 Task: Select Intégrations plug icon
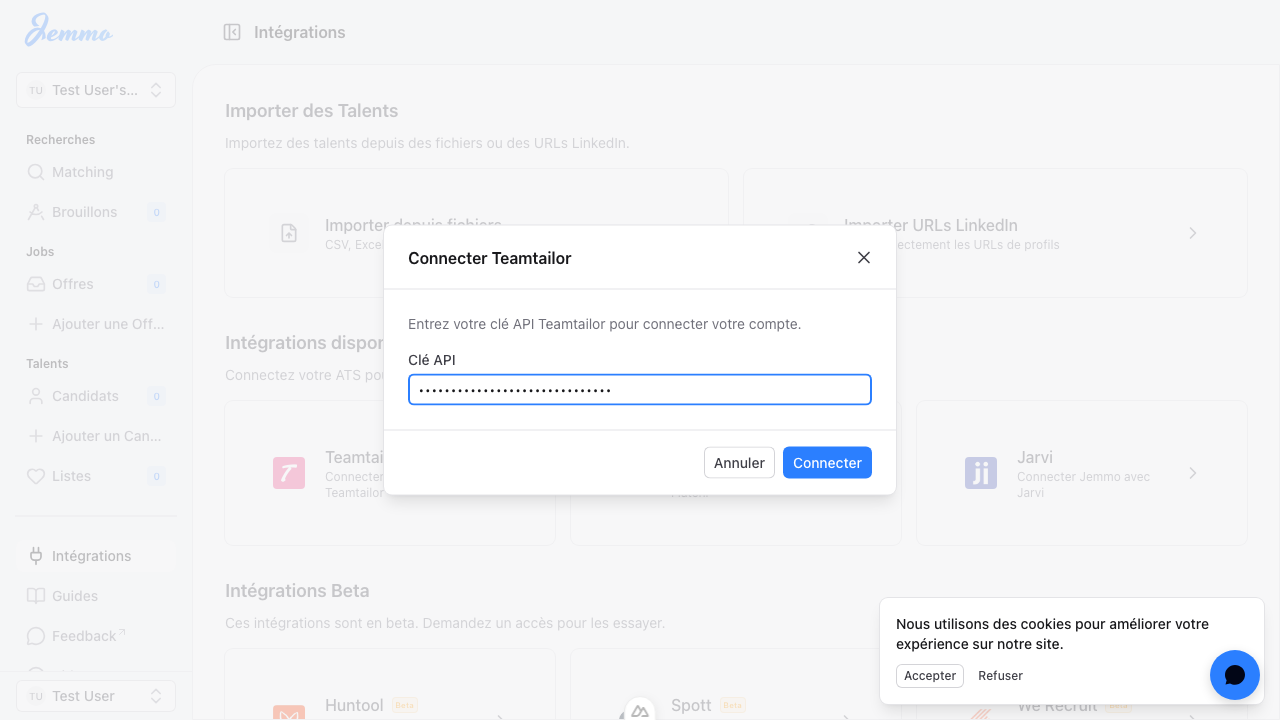(36, 556)
